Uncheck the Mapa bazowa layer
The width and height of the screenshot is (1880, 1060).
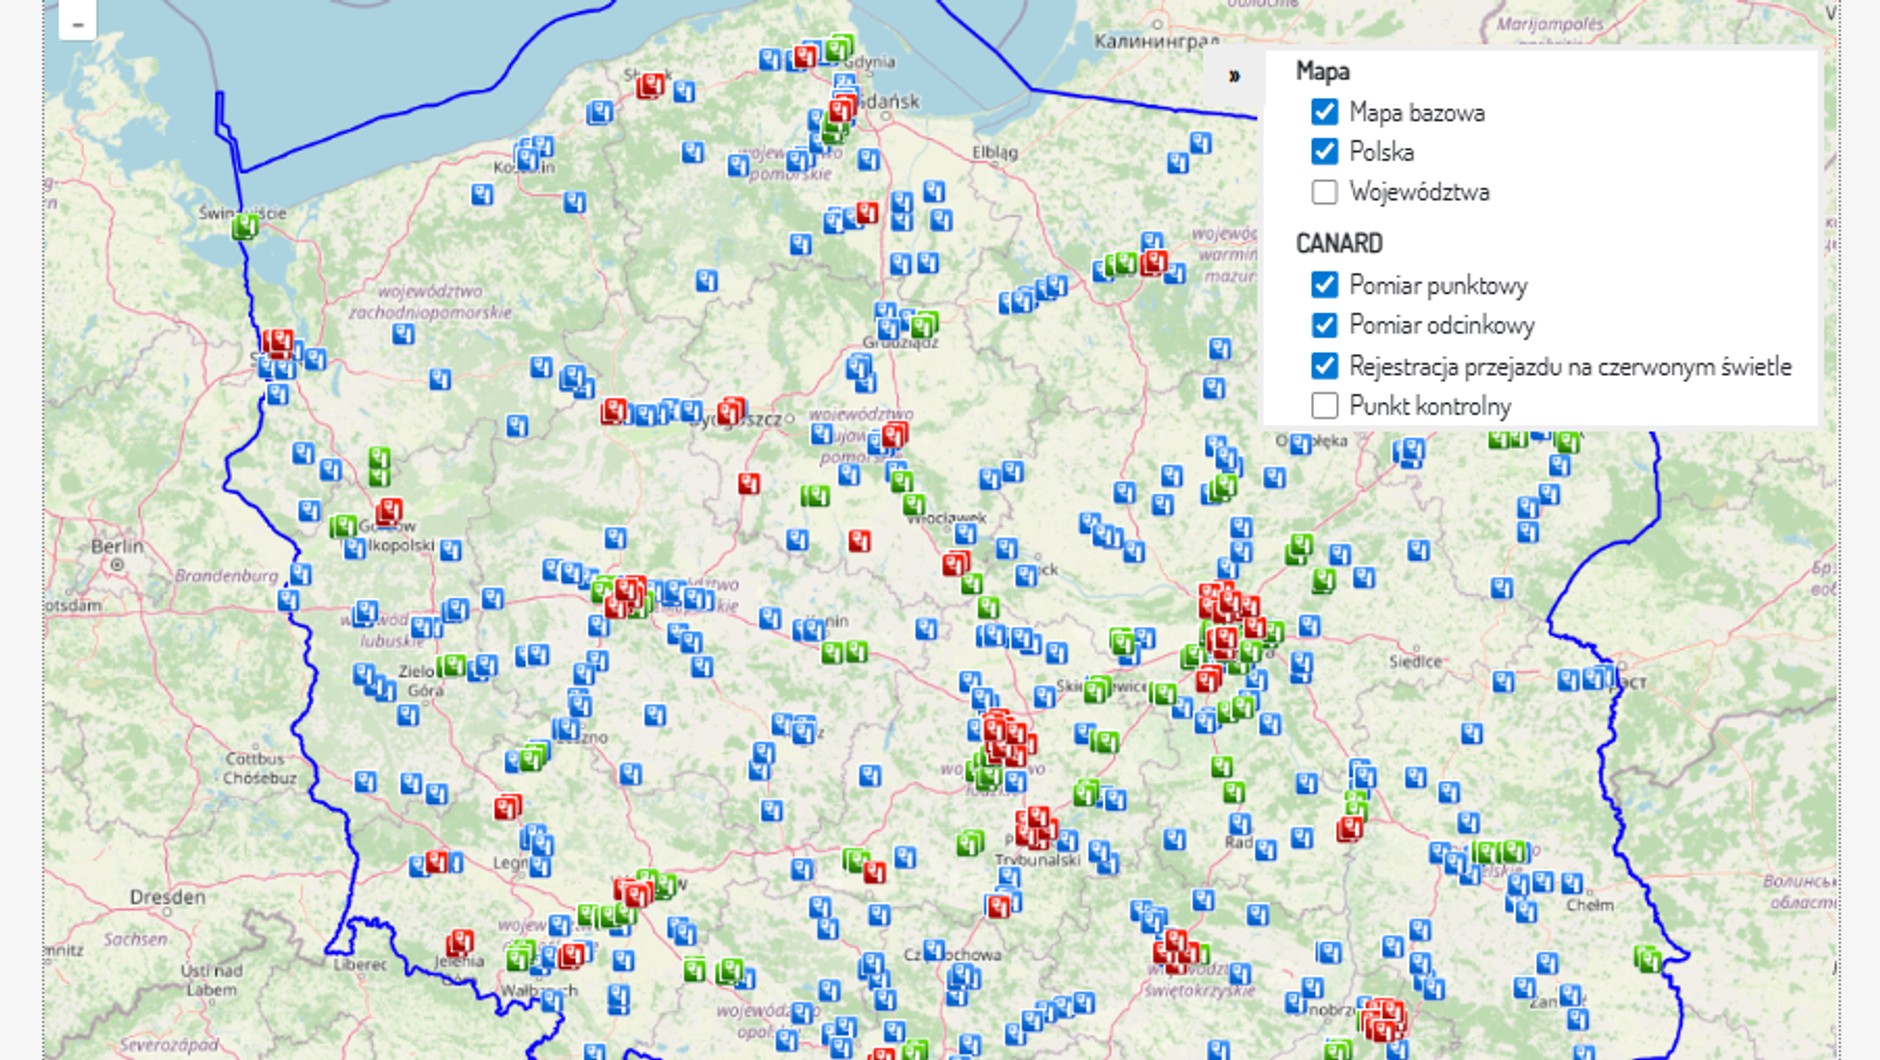click(x=1324, y=112)
